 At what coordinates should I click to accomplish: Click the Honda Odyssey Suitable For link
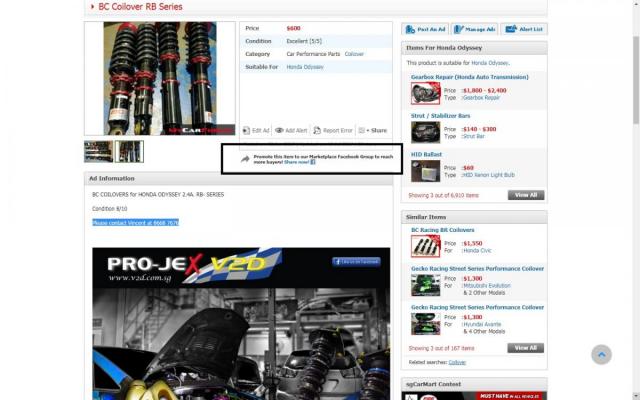pyautogui.click(x=305, y=67)
